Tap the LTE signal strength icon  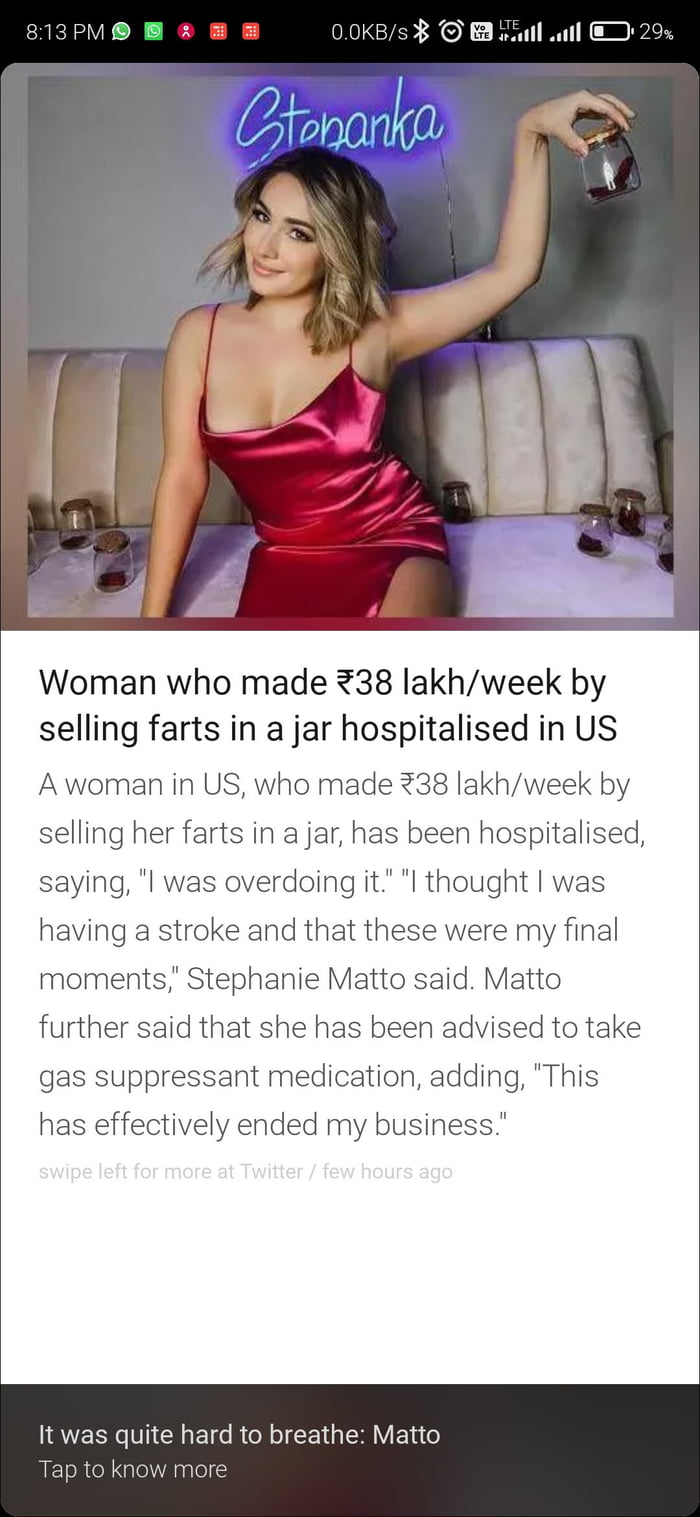pyautogui.click(x=519, y=31)
